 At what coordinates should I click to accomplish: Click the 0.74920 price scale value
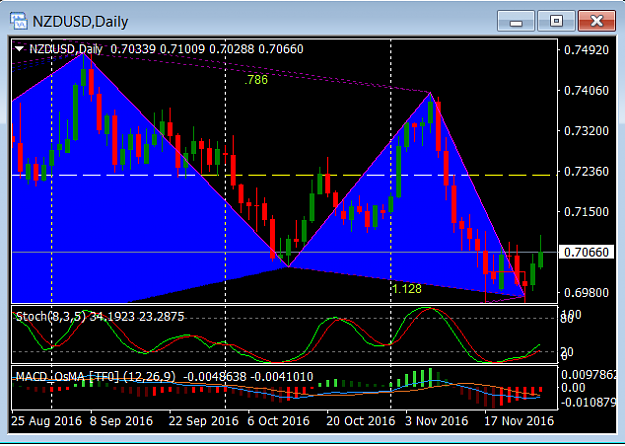click(586, 50)
